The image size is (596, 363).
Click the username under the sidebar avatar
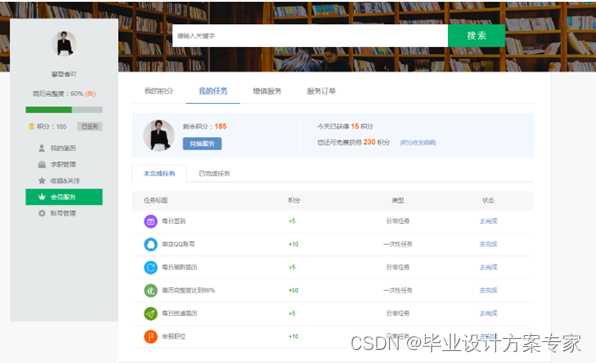tap(64, 74)
